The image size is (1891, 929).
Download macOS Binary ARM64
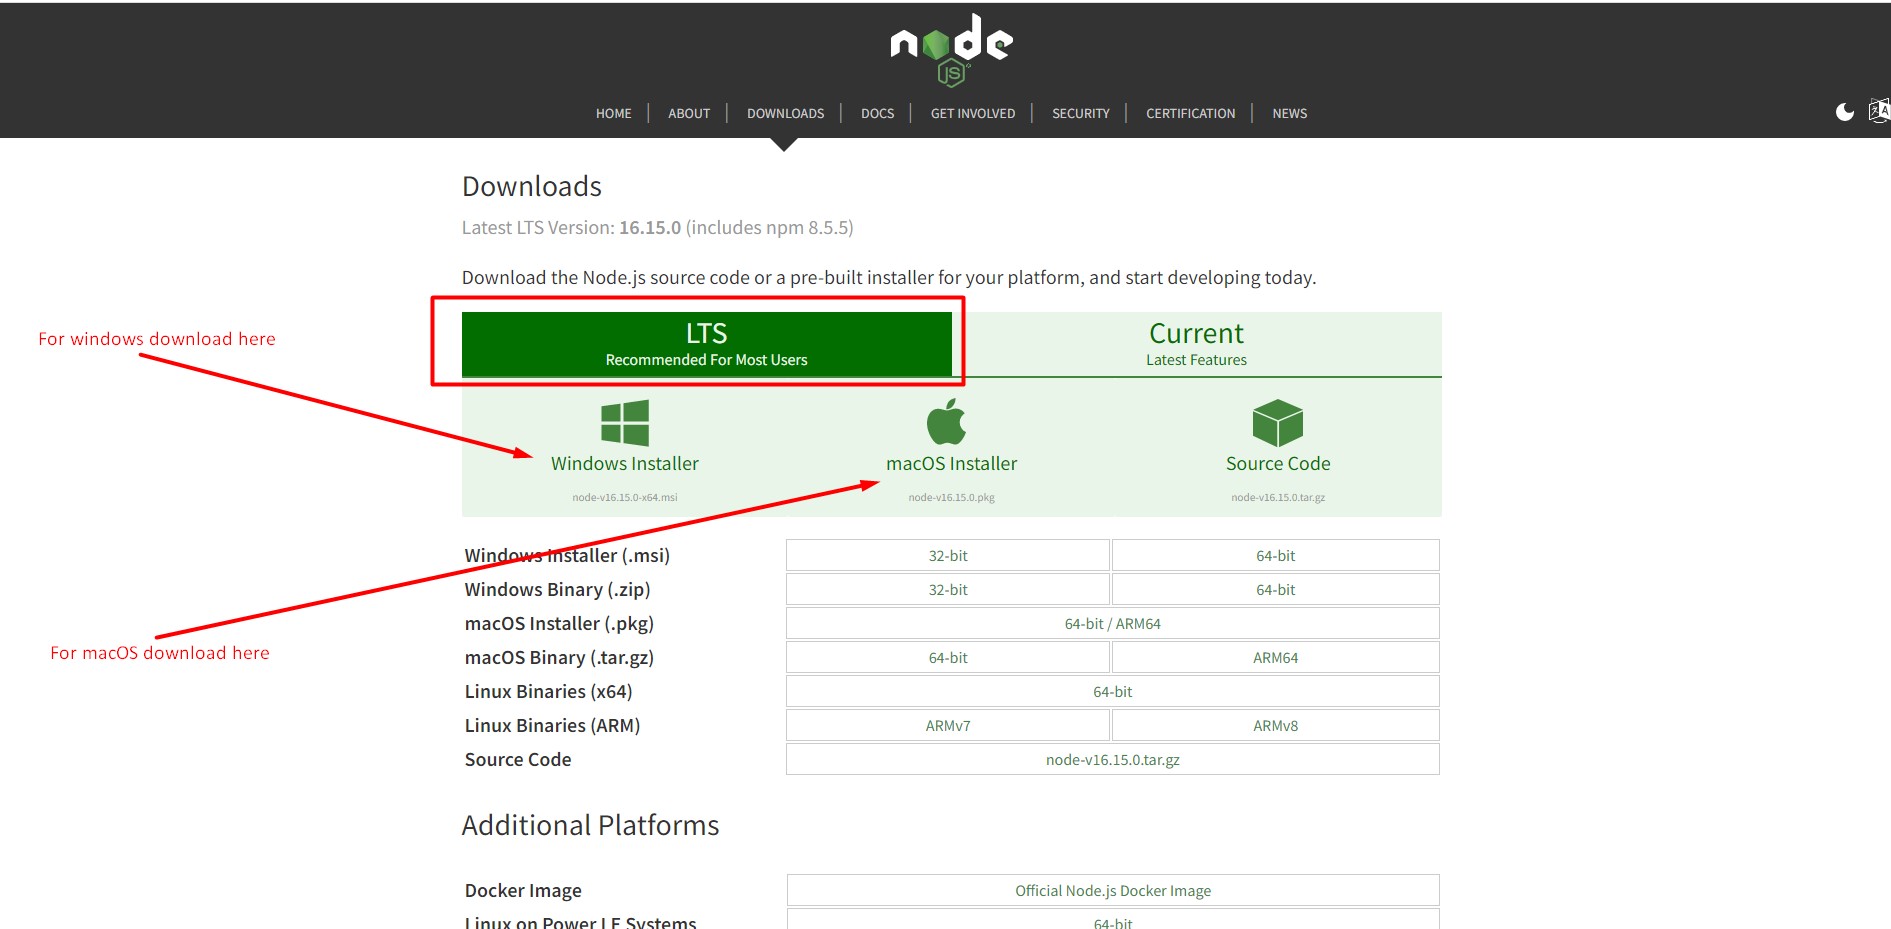point(1275,657)
